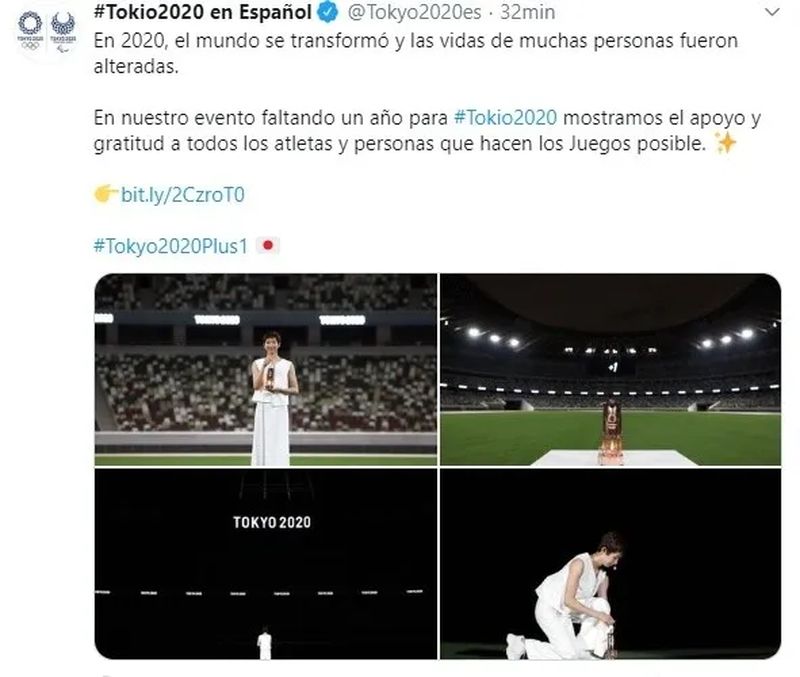The height and width of the screenshot is (677, 800).
Task: Click the pointing hand emoji
Action: point(106,194)
